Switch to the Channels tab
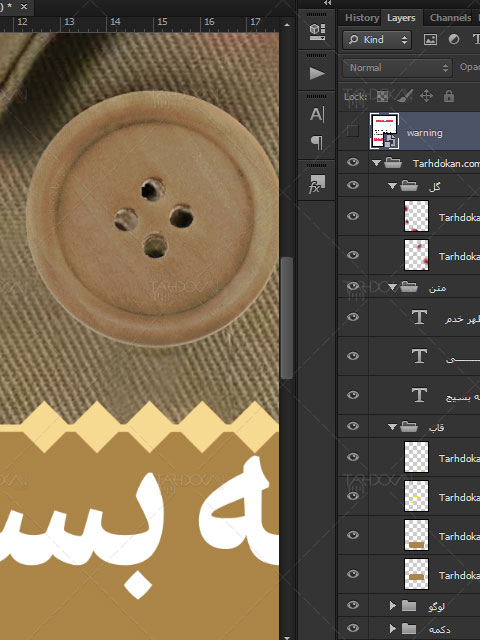Viewport: 480px width, 640px height. (450, 18)
